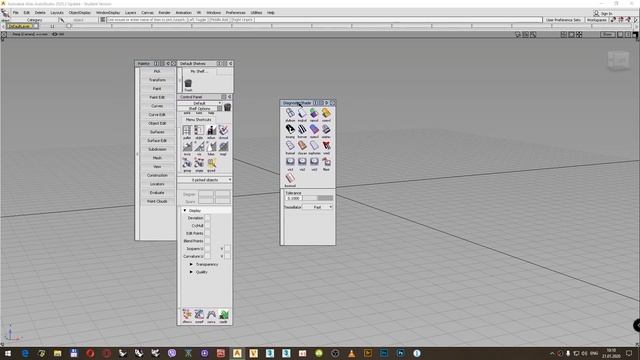Open the File menu
The height and width of the screenshot is (360, 640).
[16, 13]
